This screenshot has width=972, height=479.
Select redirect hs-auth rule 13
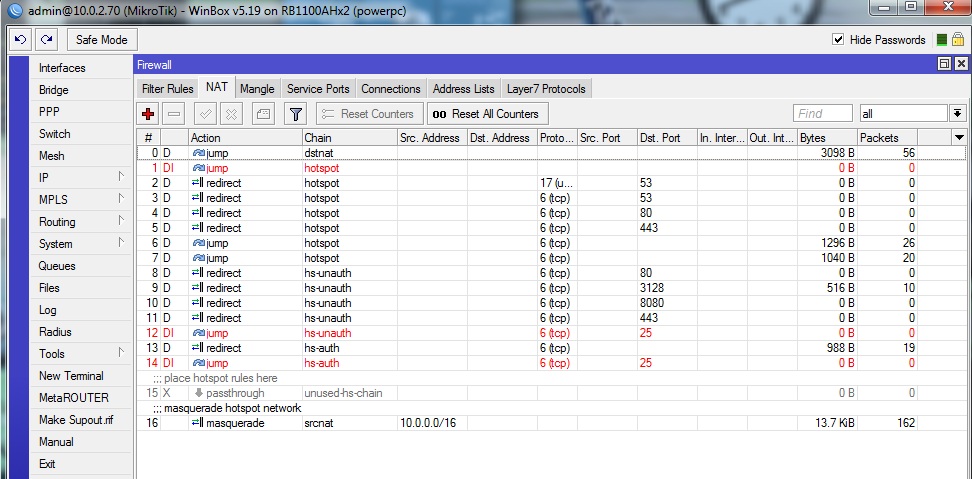pos(551,348)
